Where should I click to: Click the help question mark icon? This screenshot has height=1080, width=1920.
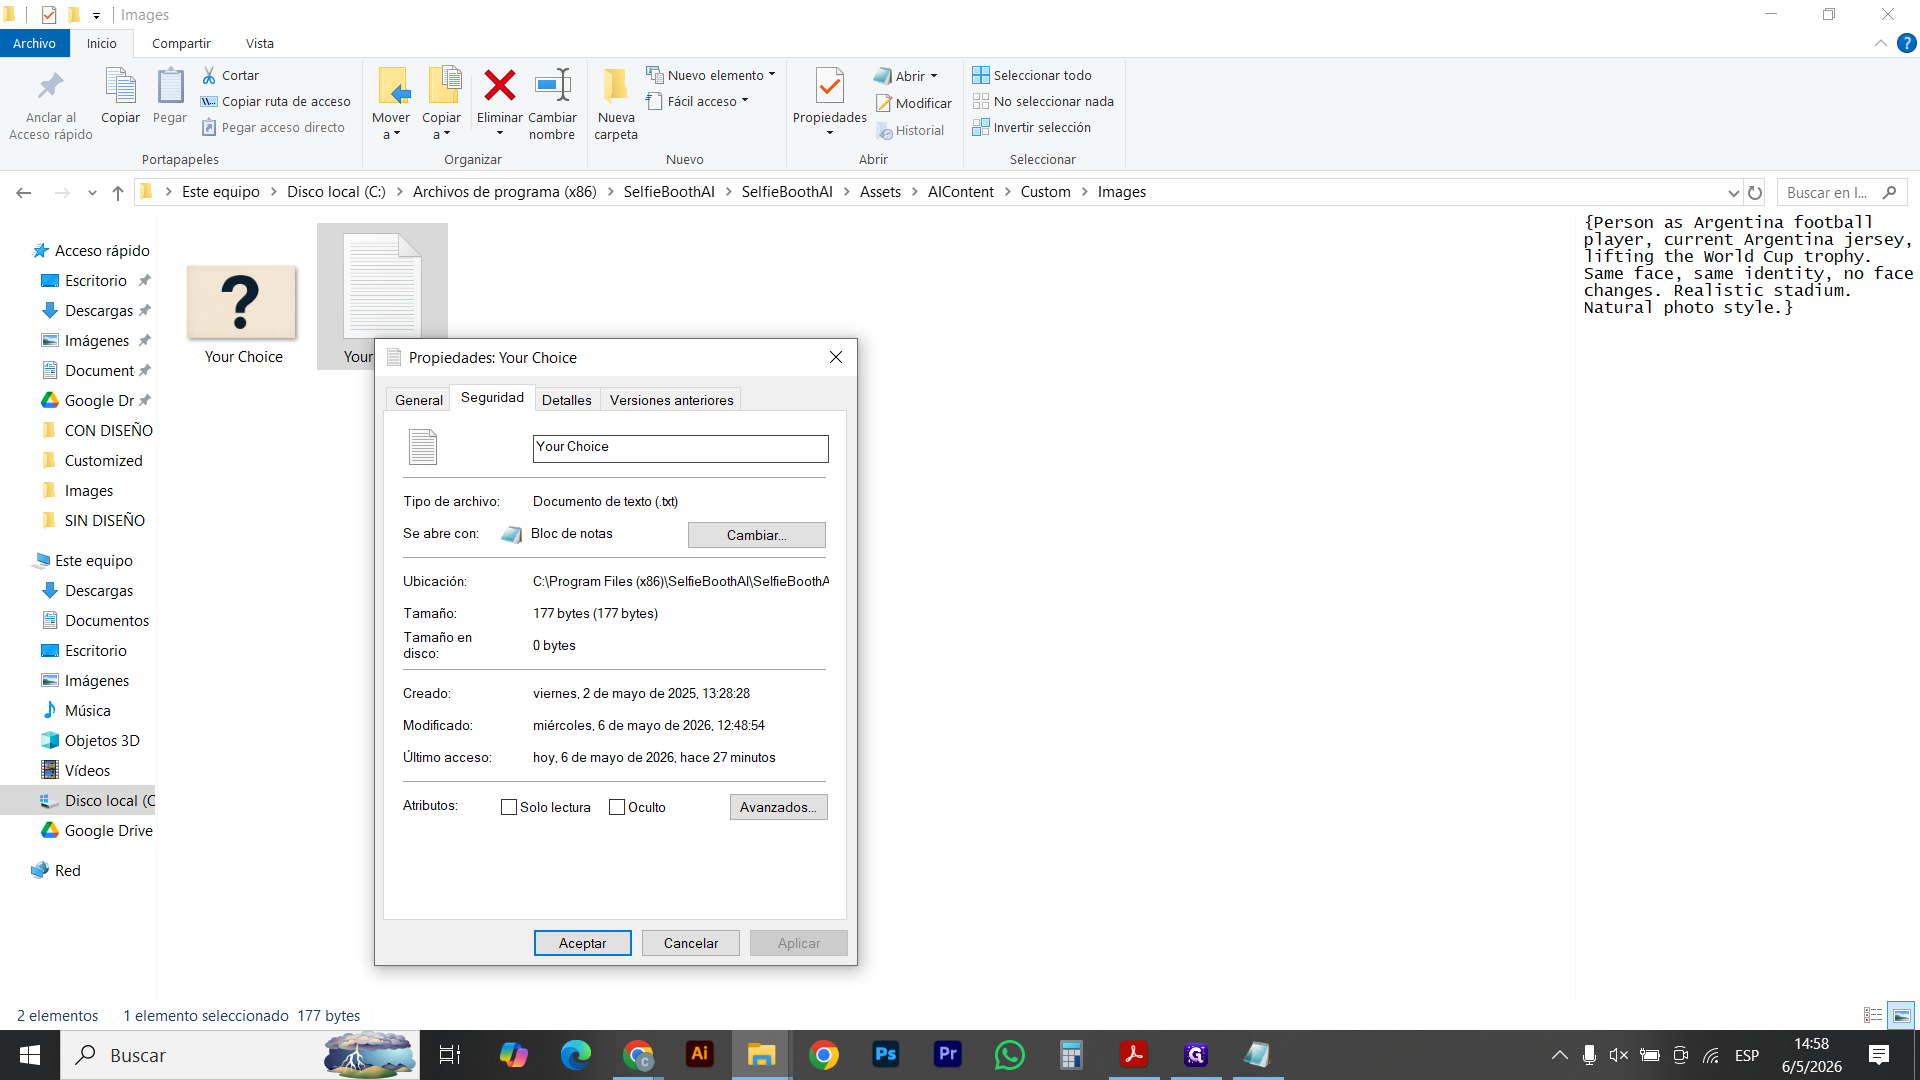tap(1907, 43)
